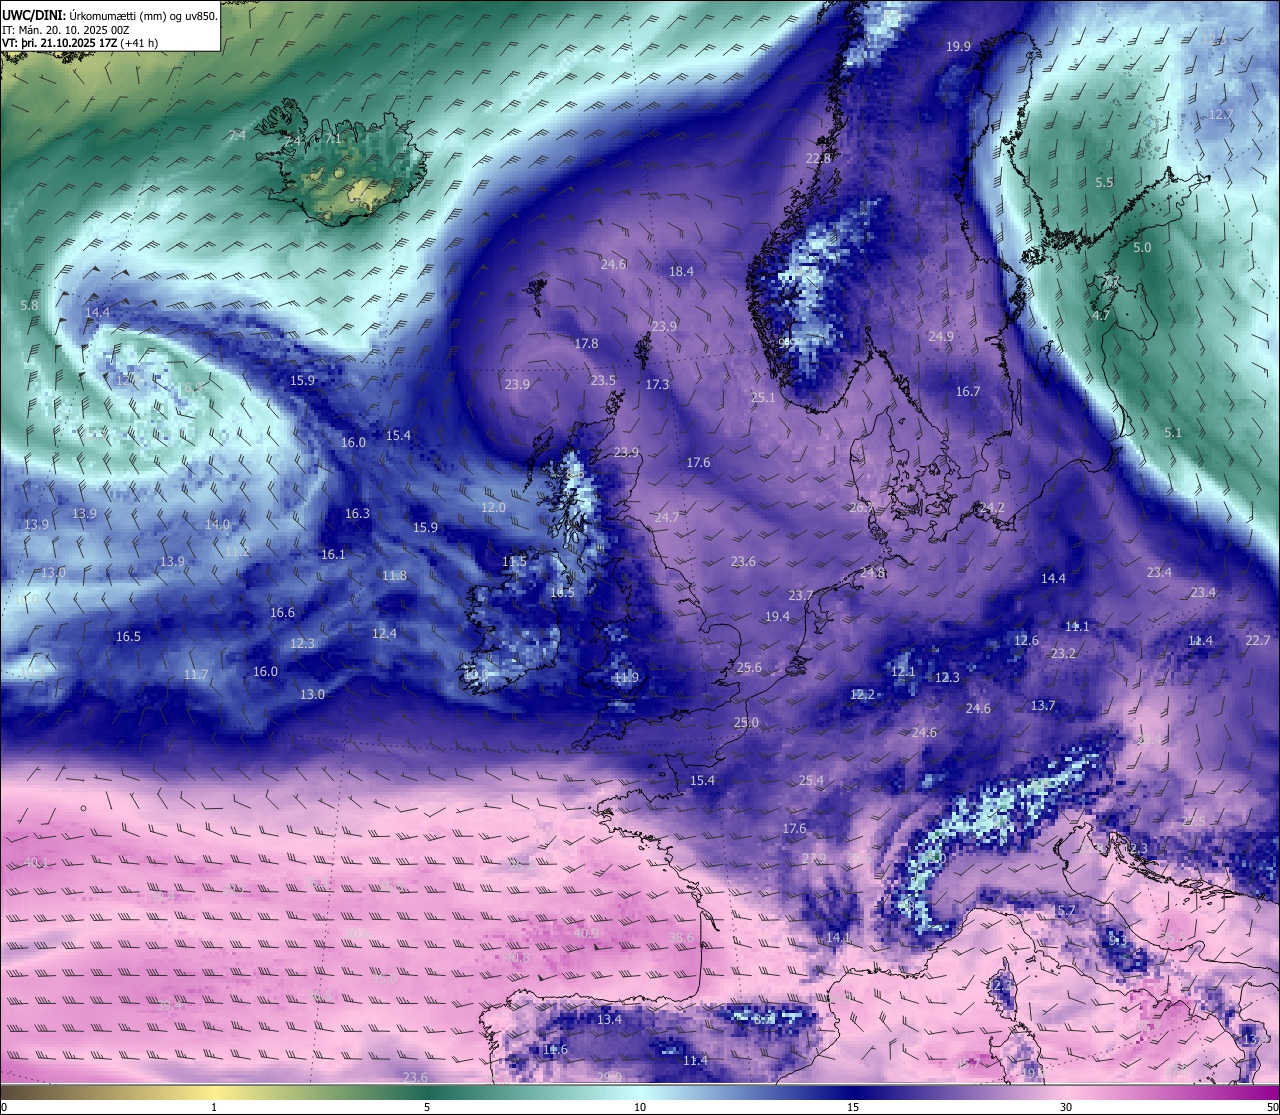Click the 22.7 value at the eastern edge
This screenshot has width=1280, height=1115.
pos(1258,640)
